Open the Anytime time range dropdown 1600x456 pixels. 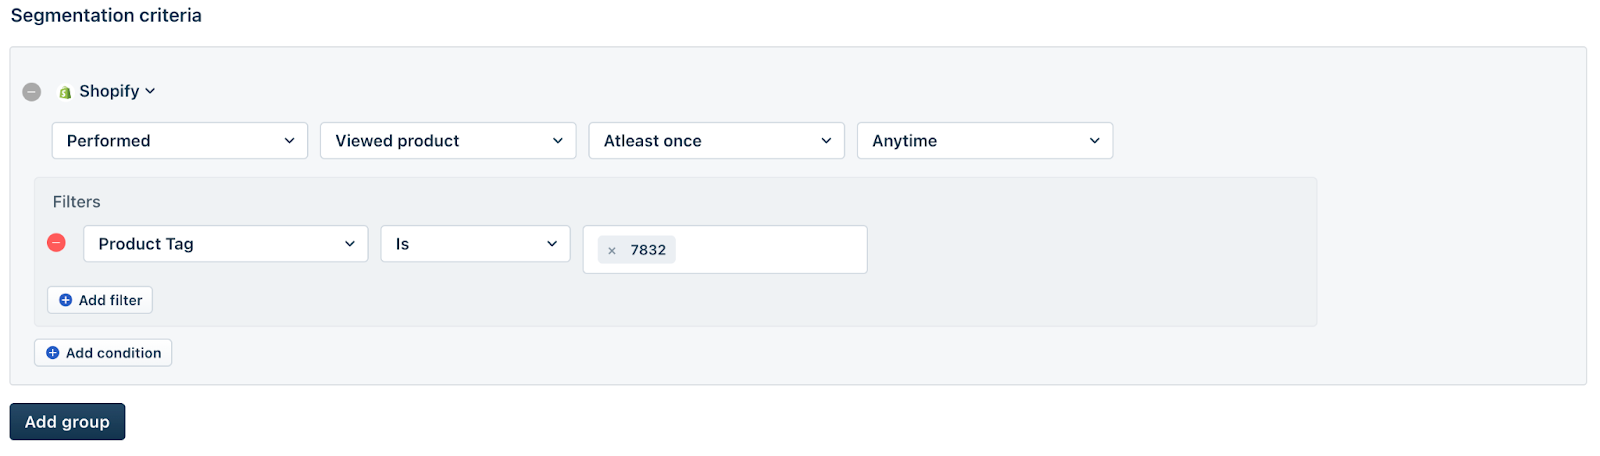pyautogui.click(x=984, y=141)
